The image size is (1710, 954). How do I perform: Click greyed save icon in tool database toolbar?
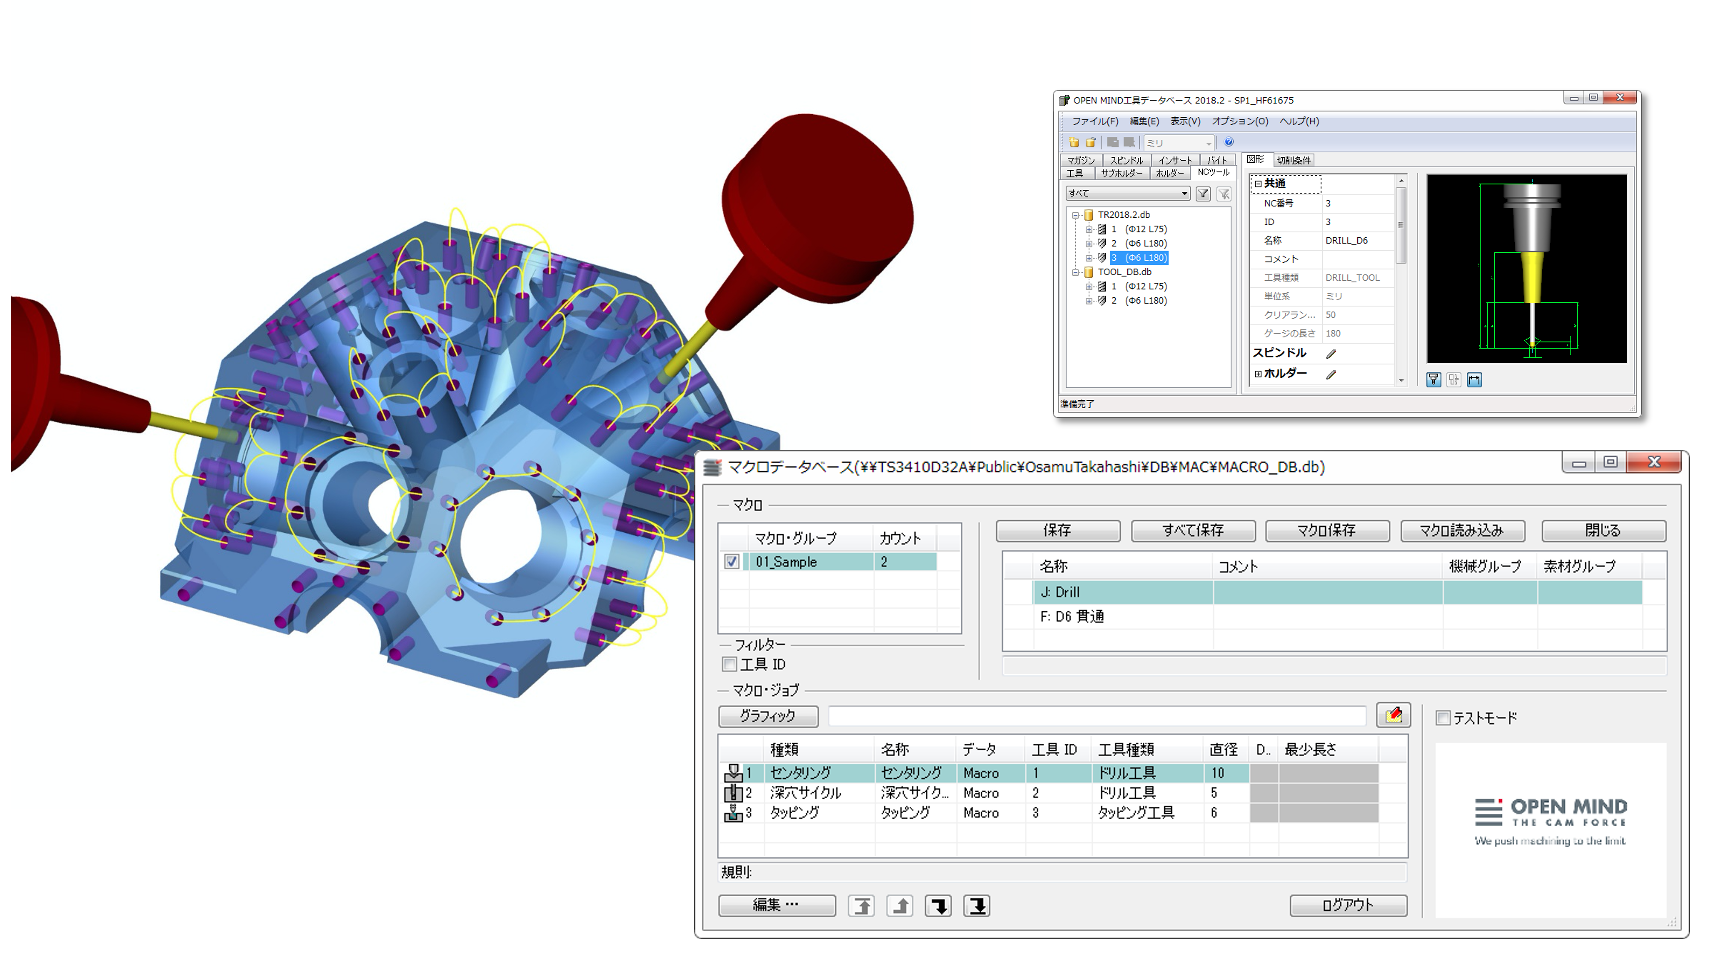[1112, 142]
